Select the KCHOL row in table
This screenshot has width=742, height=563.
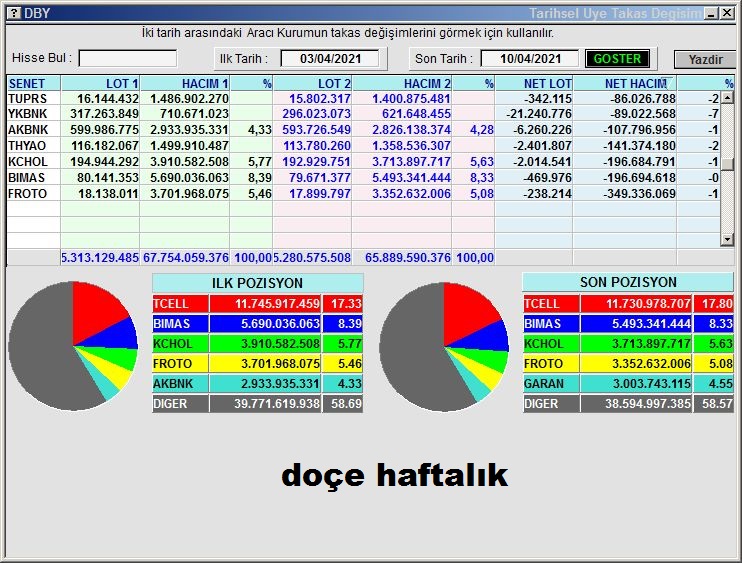[363, 161]
